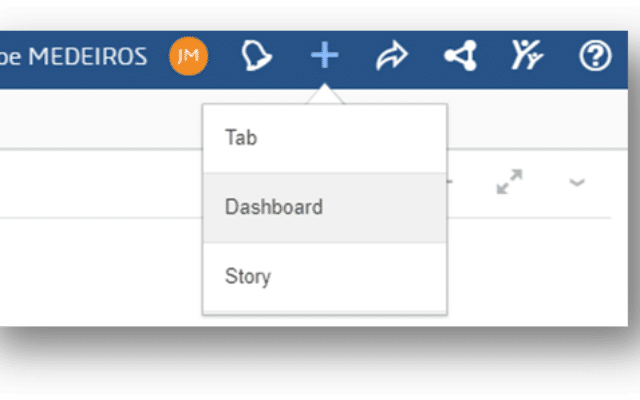
Task: Expand panel with diagonal arrows icon
Action: [x=510, y=182]
